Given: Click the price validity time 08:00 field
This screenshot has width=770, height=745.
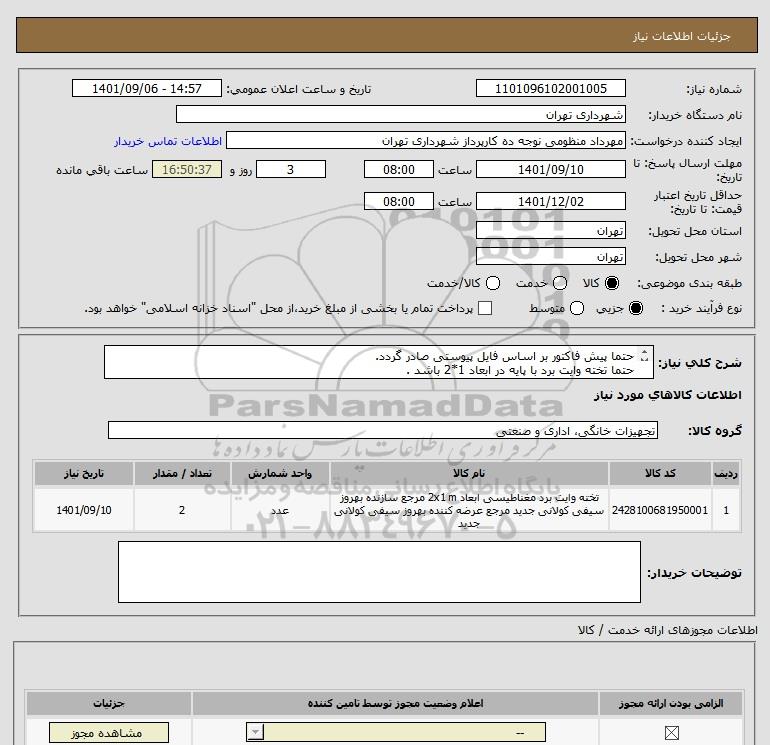Looking at the screenshot, I should point(399,201).
